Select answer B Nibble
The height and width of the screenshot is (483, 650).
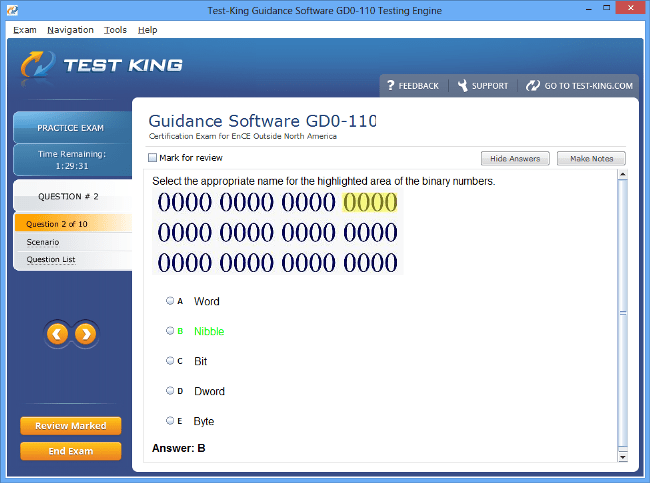[x=170, y=330]
